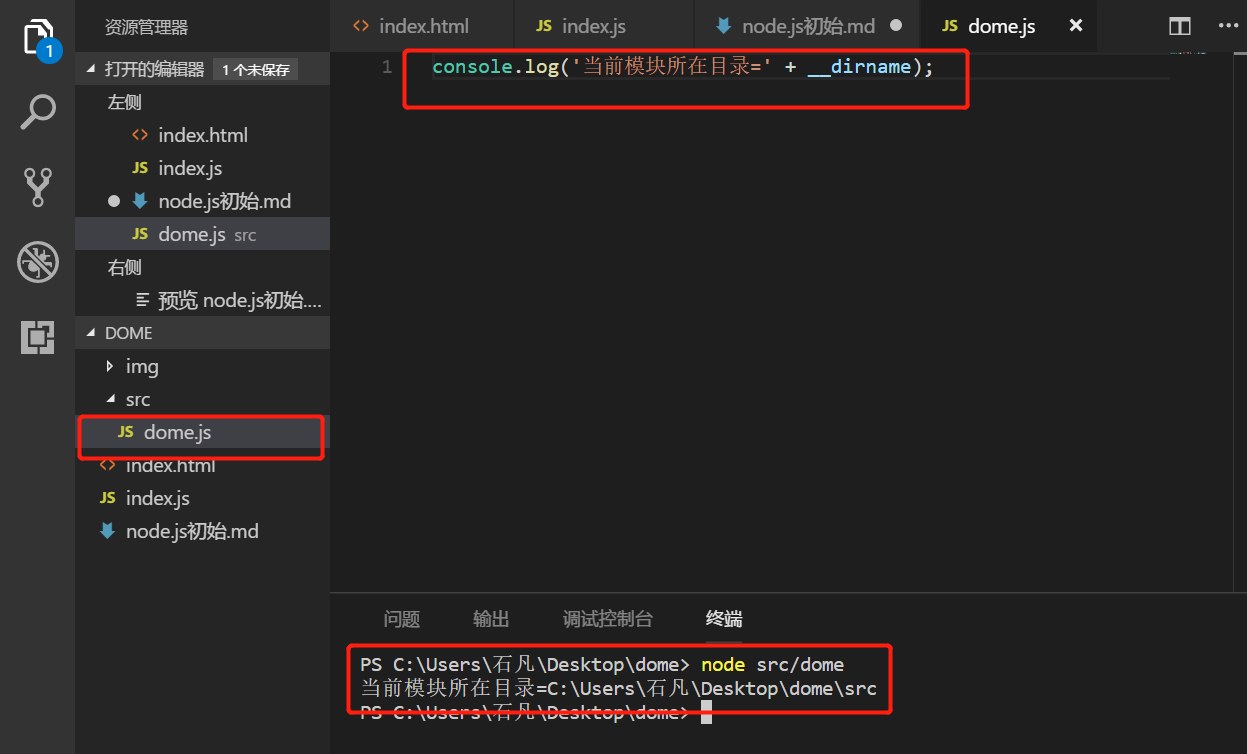
Task: Open the Debug bug icon in activity bar
Action: click(x=38, y=263)
